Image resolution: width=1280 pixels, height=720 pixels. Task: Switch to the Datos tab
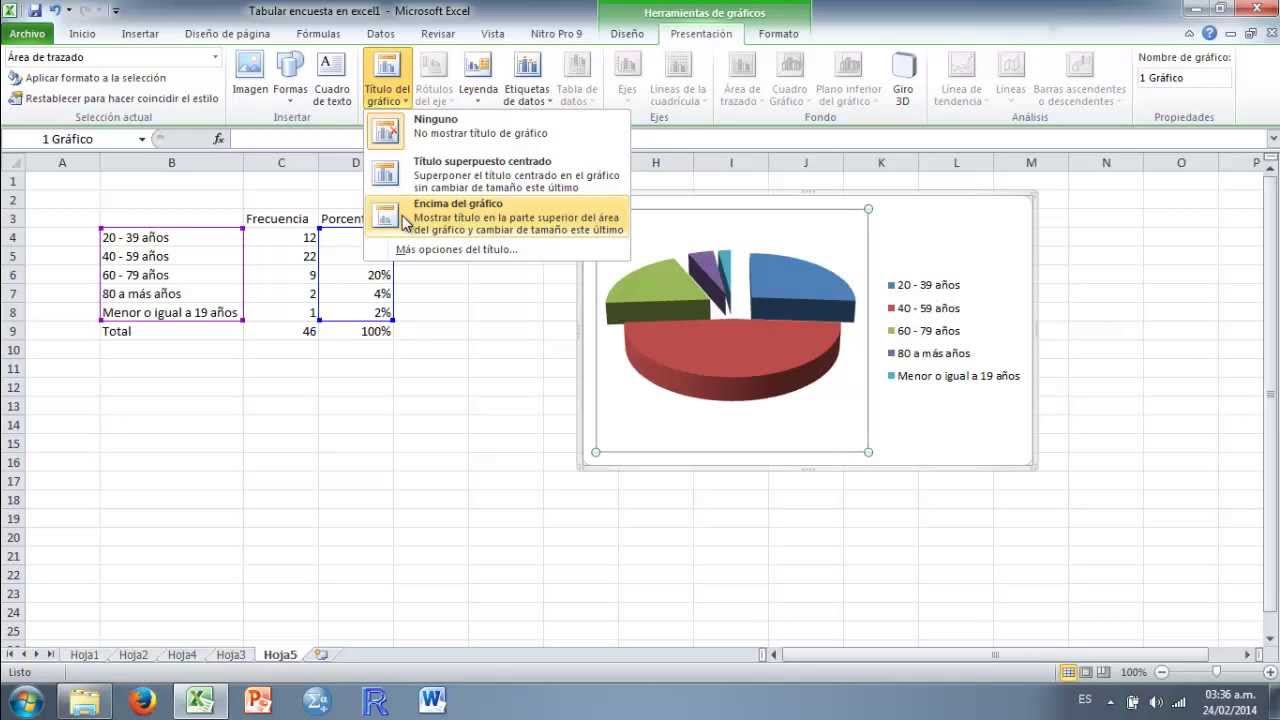pyautogui.click(x=380, y=33)
